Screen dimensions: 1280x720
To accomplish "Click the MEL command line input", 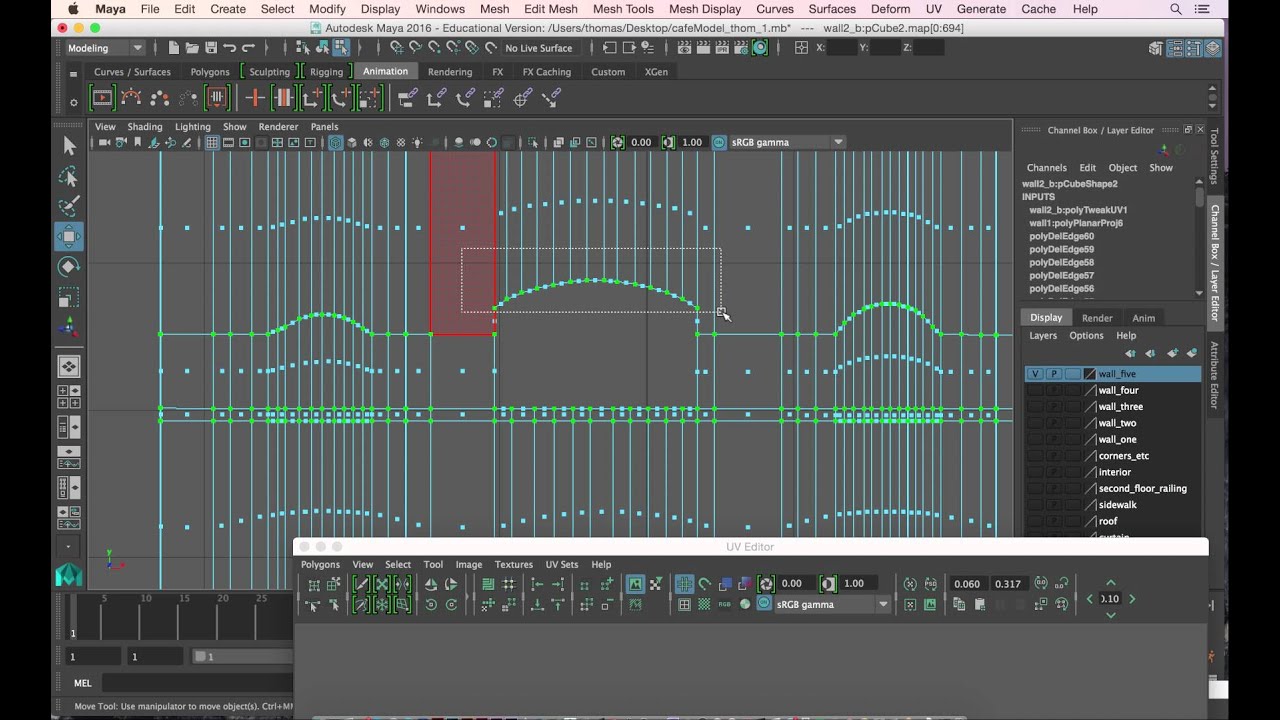I will pos(197,683).
